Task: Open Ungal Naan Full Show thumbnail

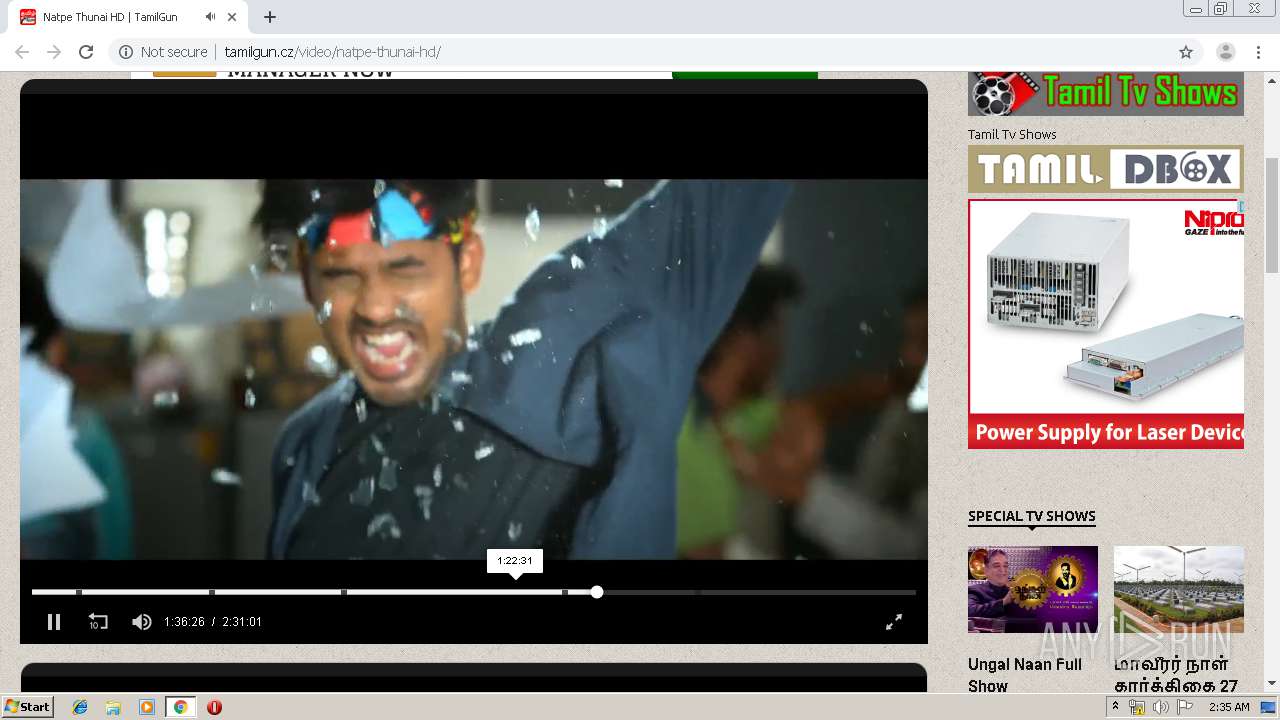Action: coord(1033,589)
